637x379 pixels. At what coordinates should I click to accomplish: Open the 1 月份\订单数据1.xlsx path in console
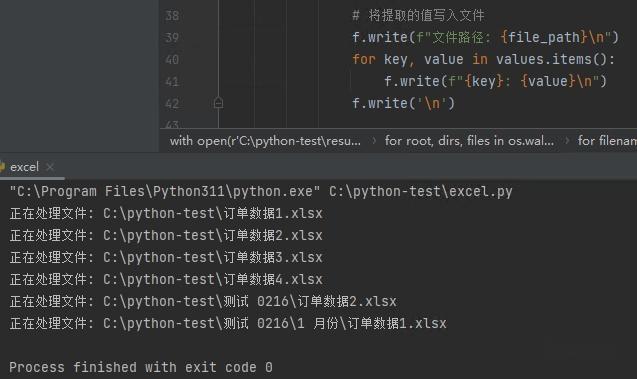(275, 323)
